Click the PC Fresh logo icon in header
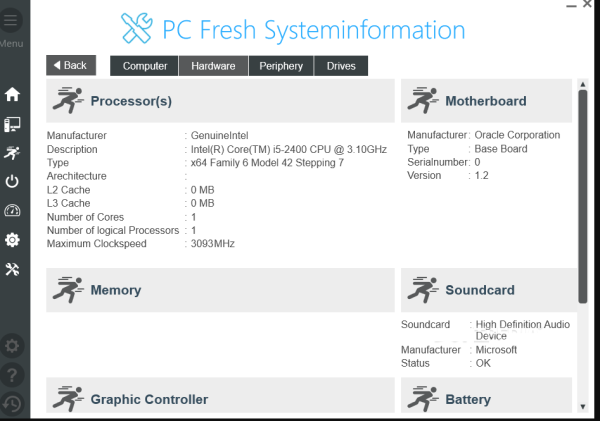Viewport: 600px width, 421px height. pos(137,28)
